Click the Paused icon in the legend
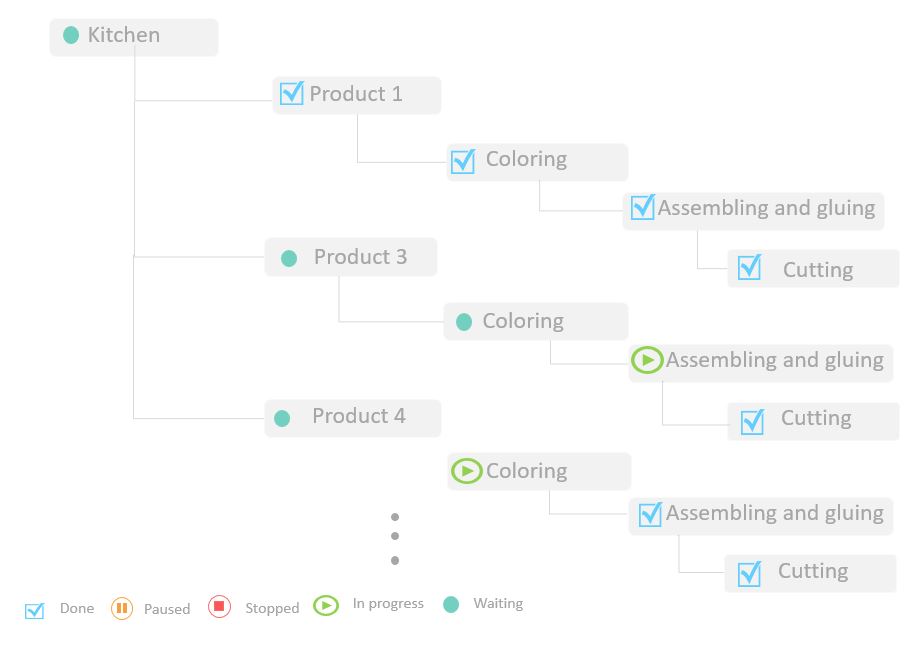The width and height of the screenshot is (905, 649). click(x=122, y=608)
